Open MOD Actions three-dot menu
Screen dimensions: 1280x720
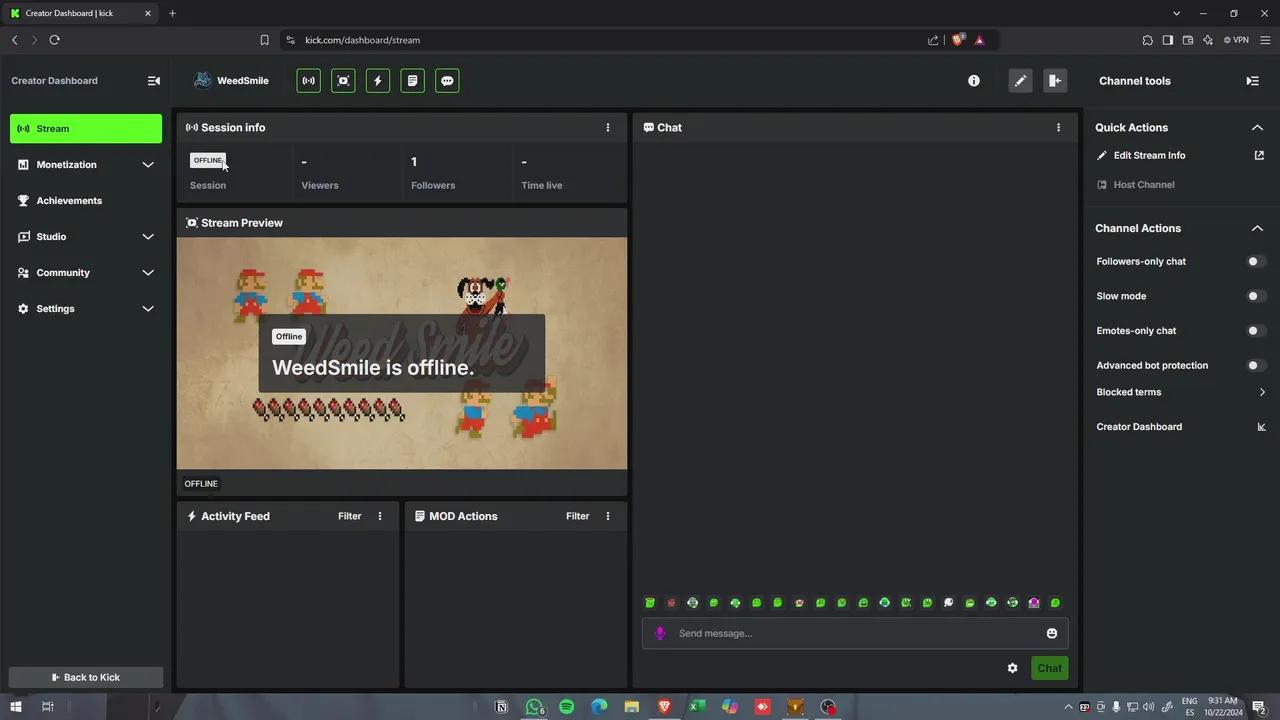608,516
